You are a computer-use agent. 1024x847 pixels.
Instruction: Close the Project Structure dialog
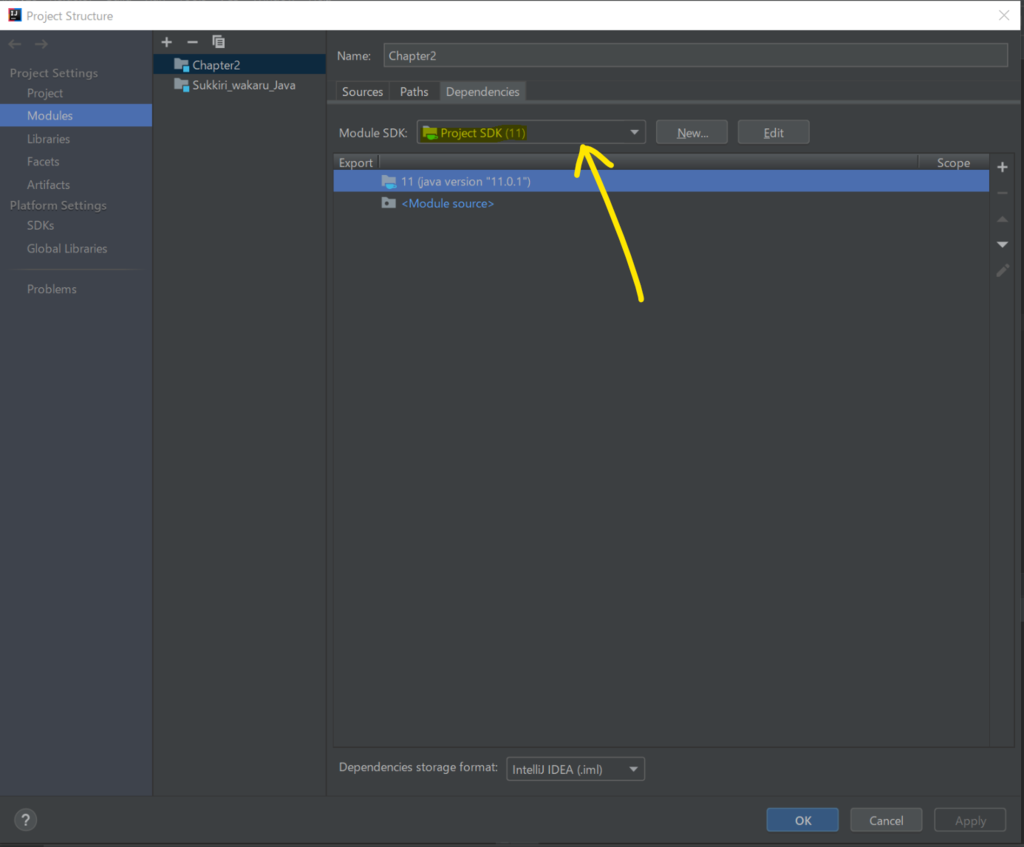click(1004, 15)
